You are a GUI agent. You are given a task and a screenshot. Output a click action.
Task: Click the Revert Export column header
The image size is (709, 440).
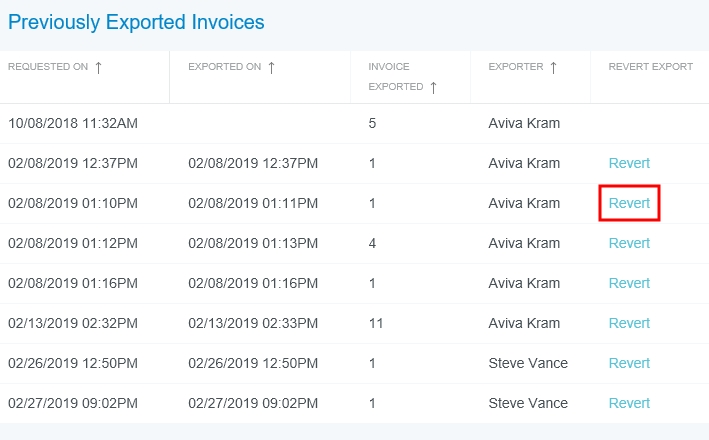[650, 67]
